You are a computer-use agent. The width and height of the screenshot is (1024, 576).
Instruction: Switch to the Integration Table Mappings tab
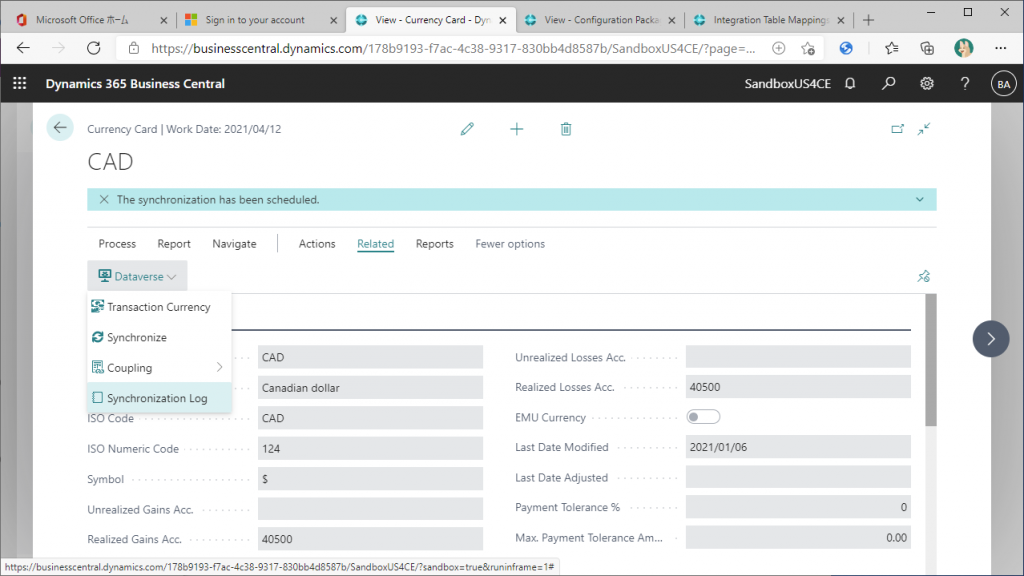click(771, 20)
